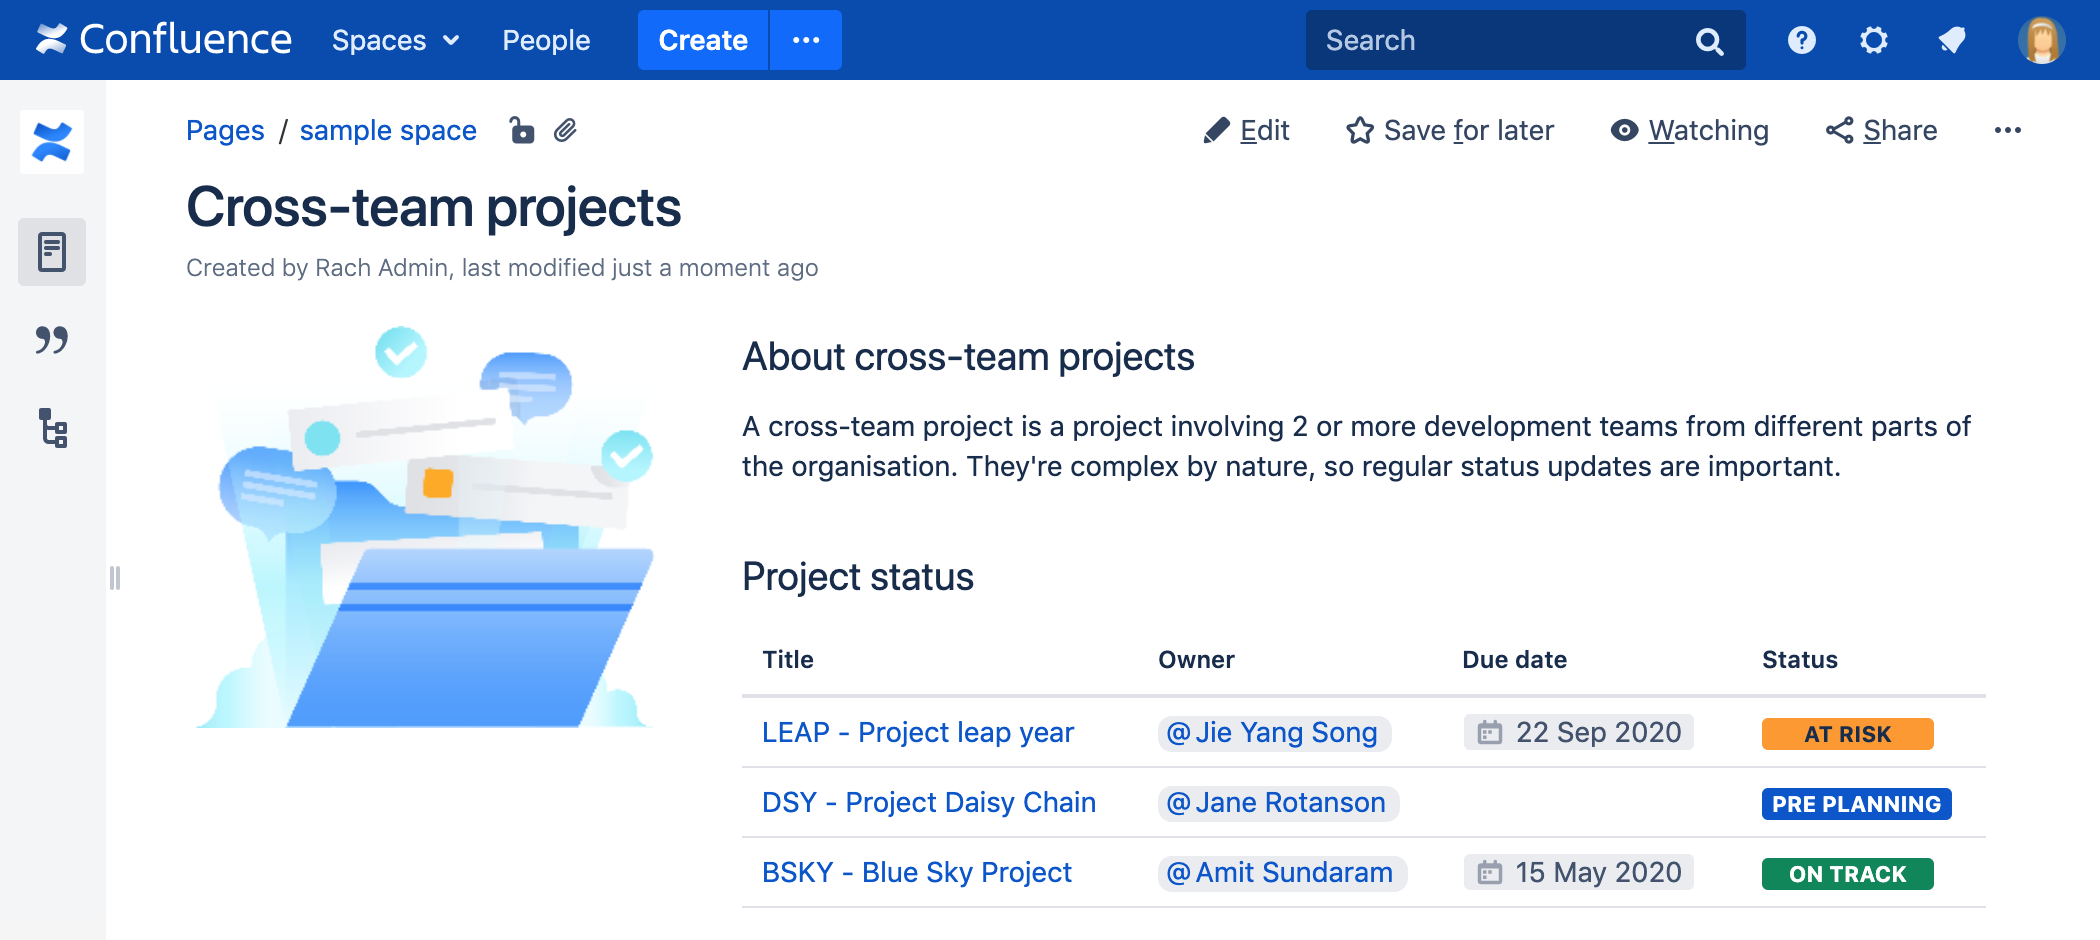
Task: Click in the Search field
Action: click(x=1500, y=40)
